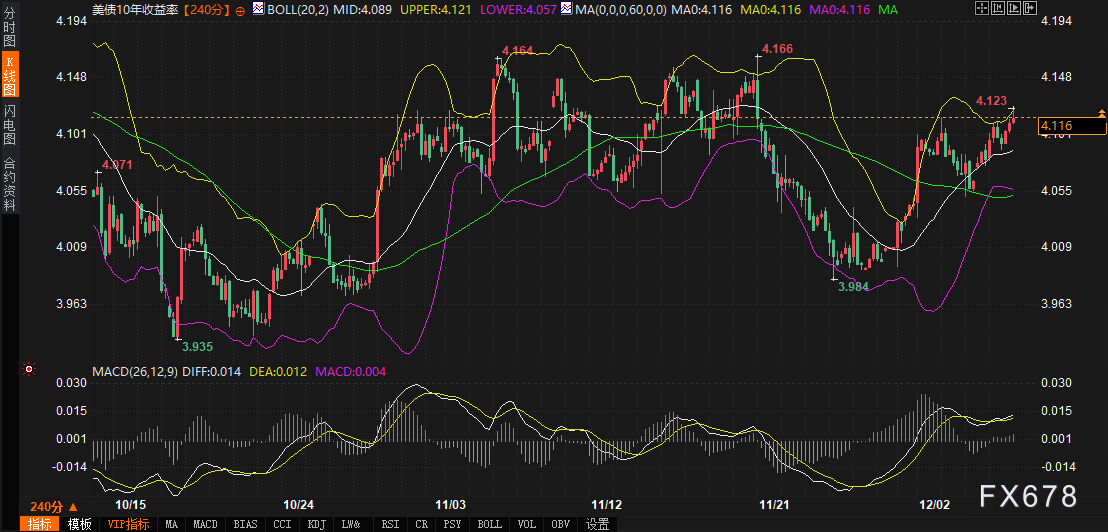The width and height of the screenshot is (1108, 532).
Task: Open 设置 settings in indicator bar
Action: pyautogui.click(x=598, y=524)
